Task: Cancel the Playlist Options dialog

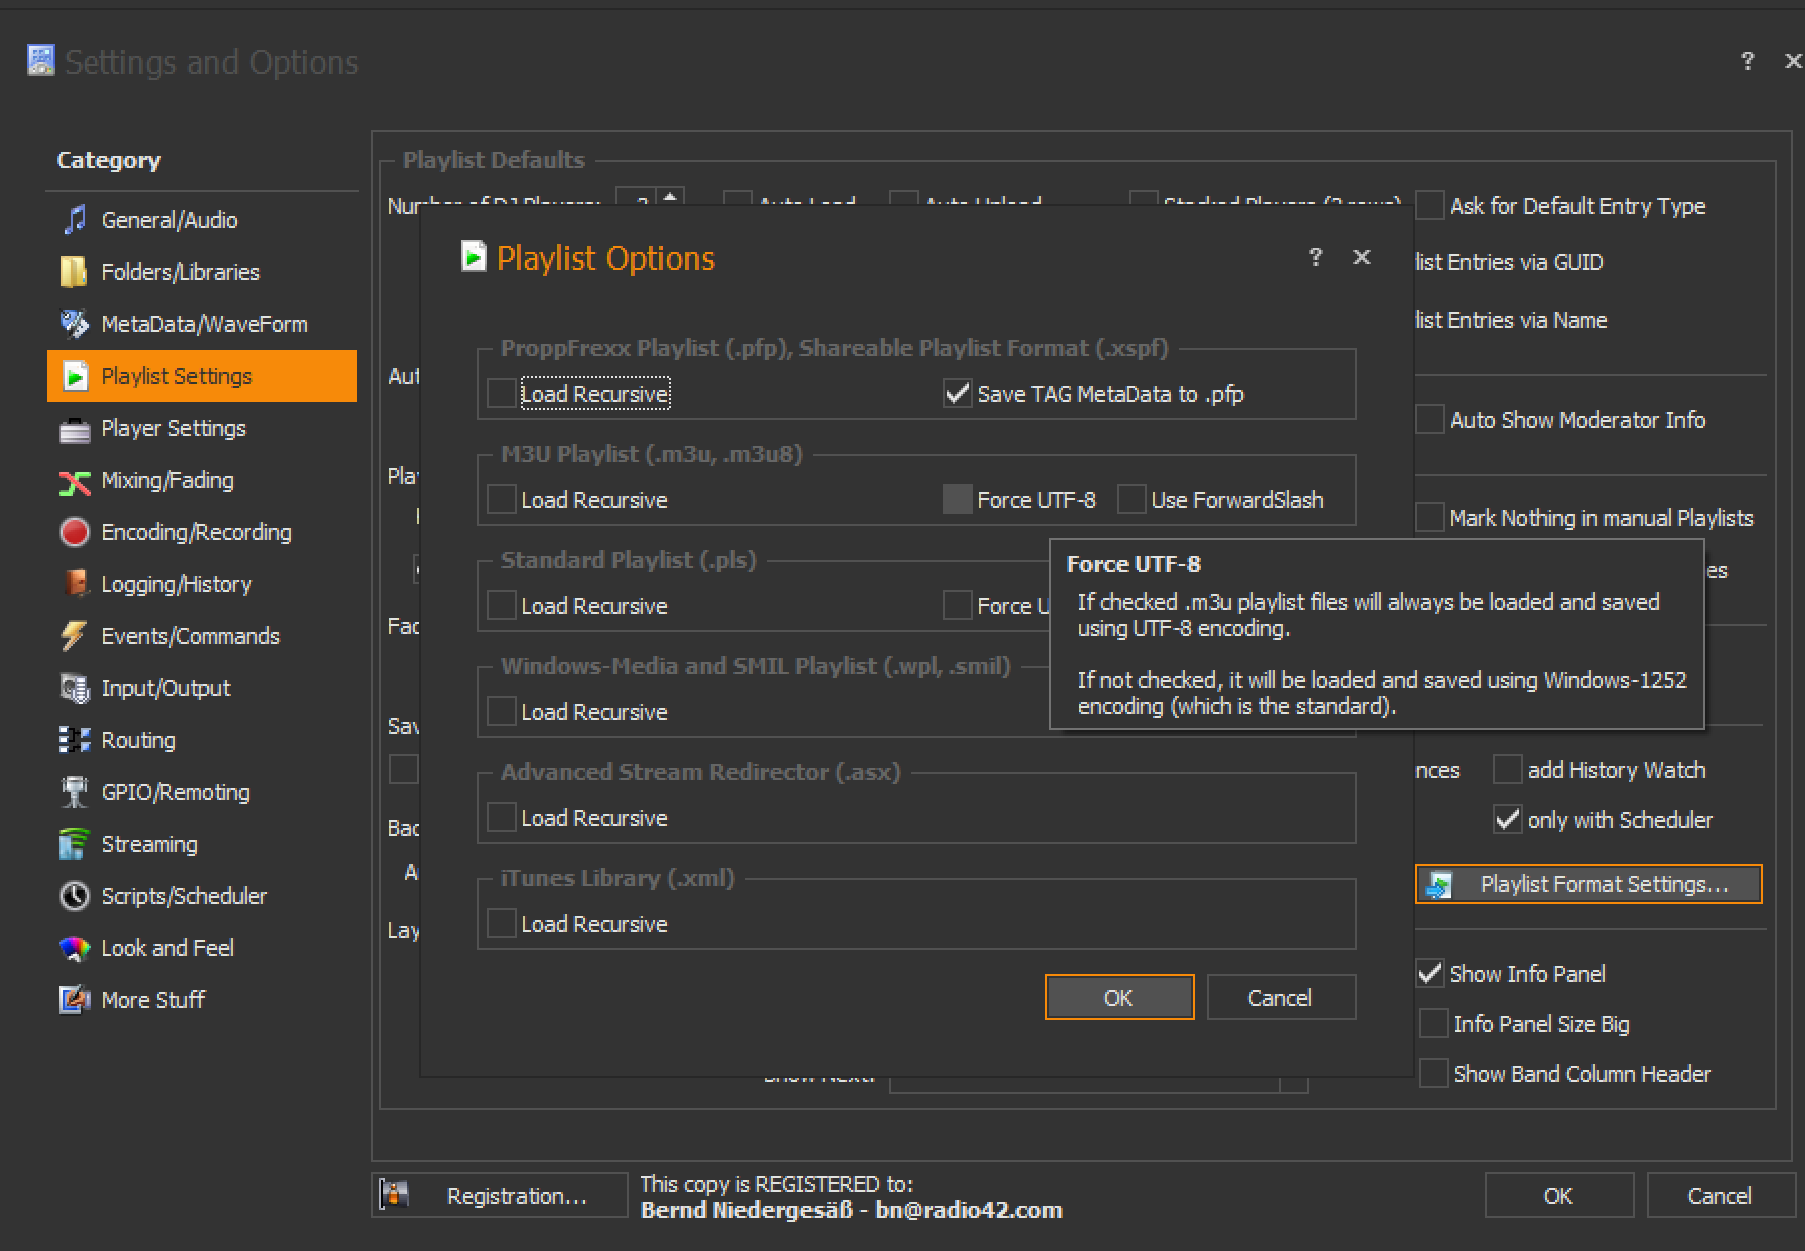Action: point(1280,998)
